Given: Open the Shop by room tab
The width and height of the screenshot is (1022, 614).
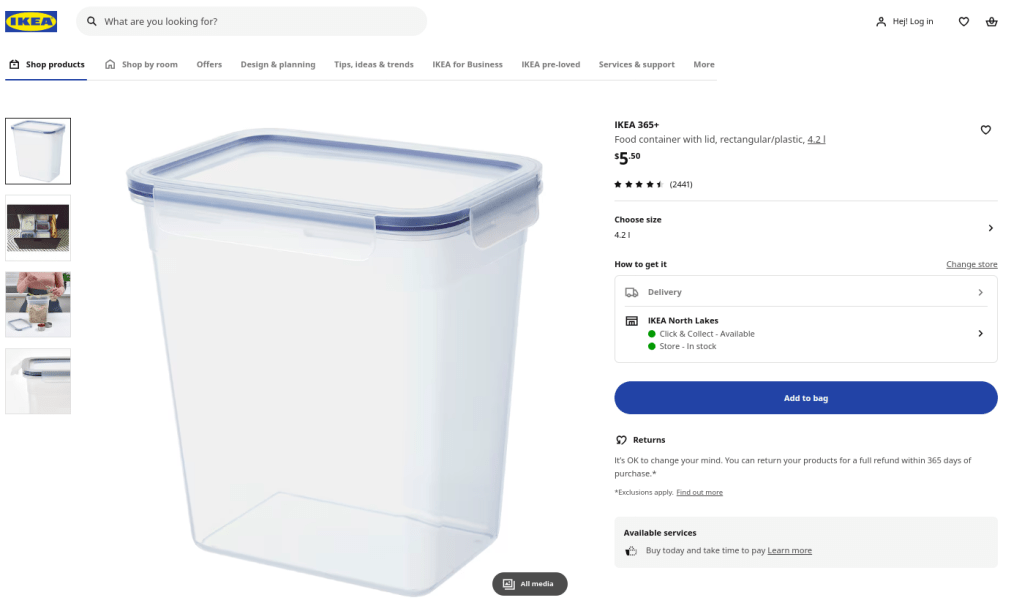Looking at the screenshot, I should click(141, 65).
